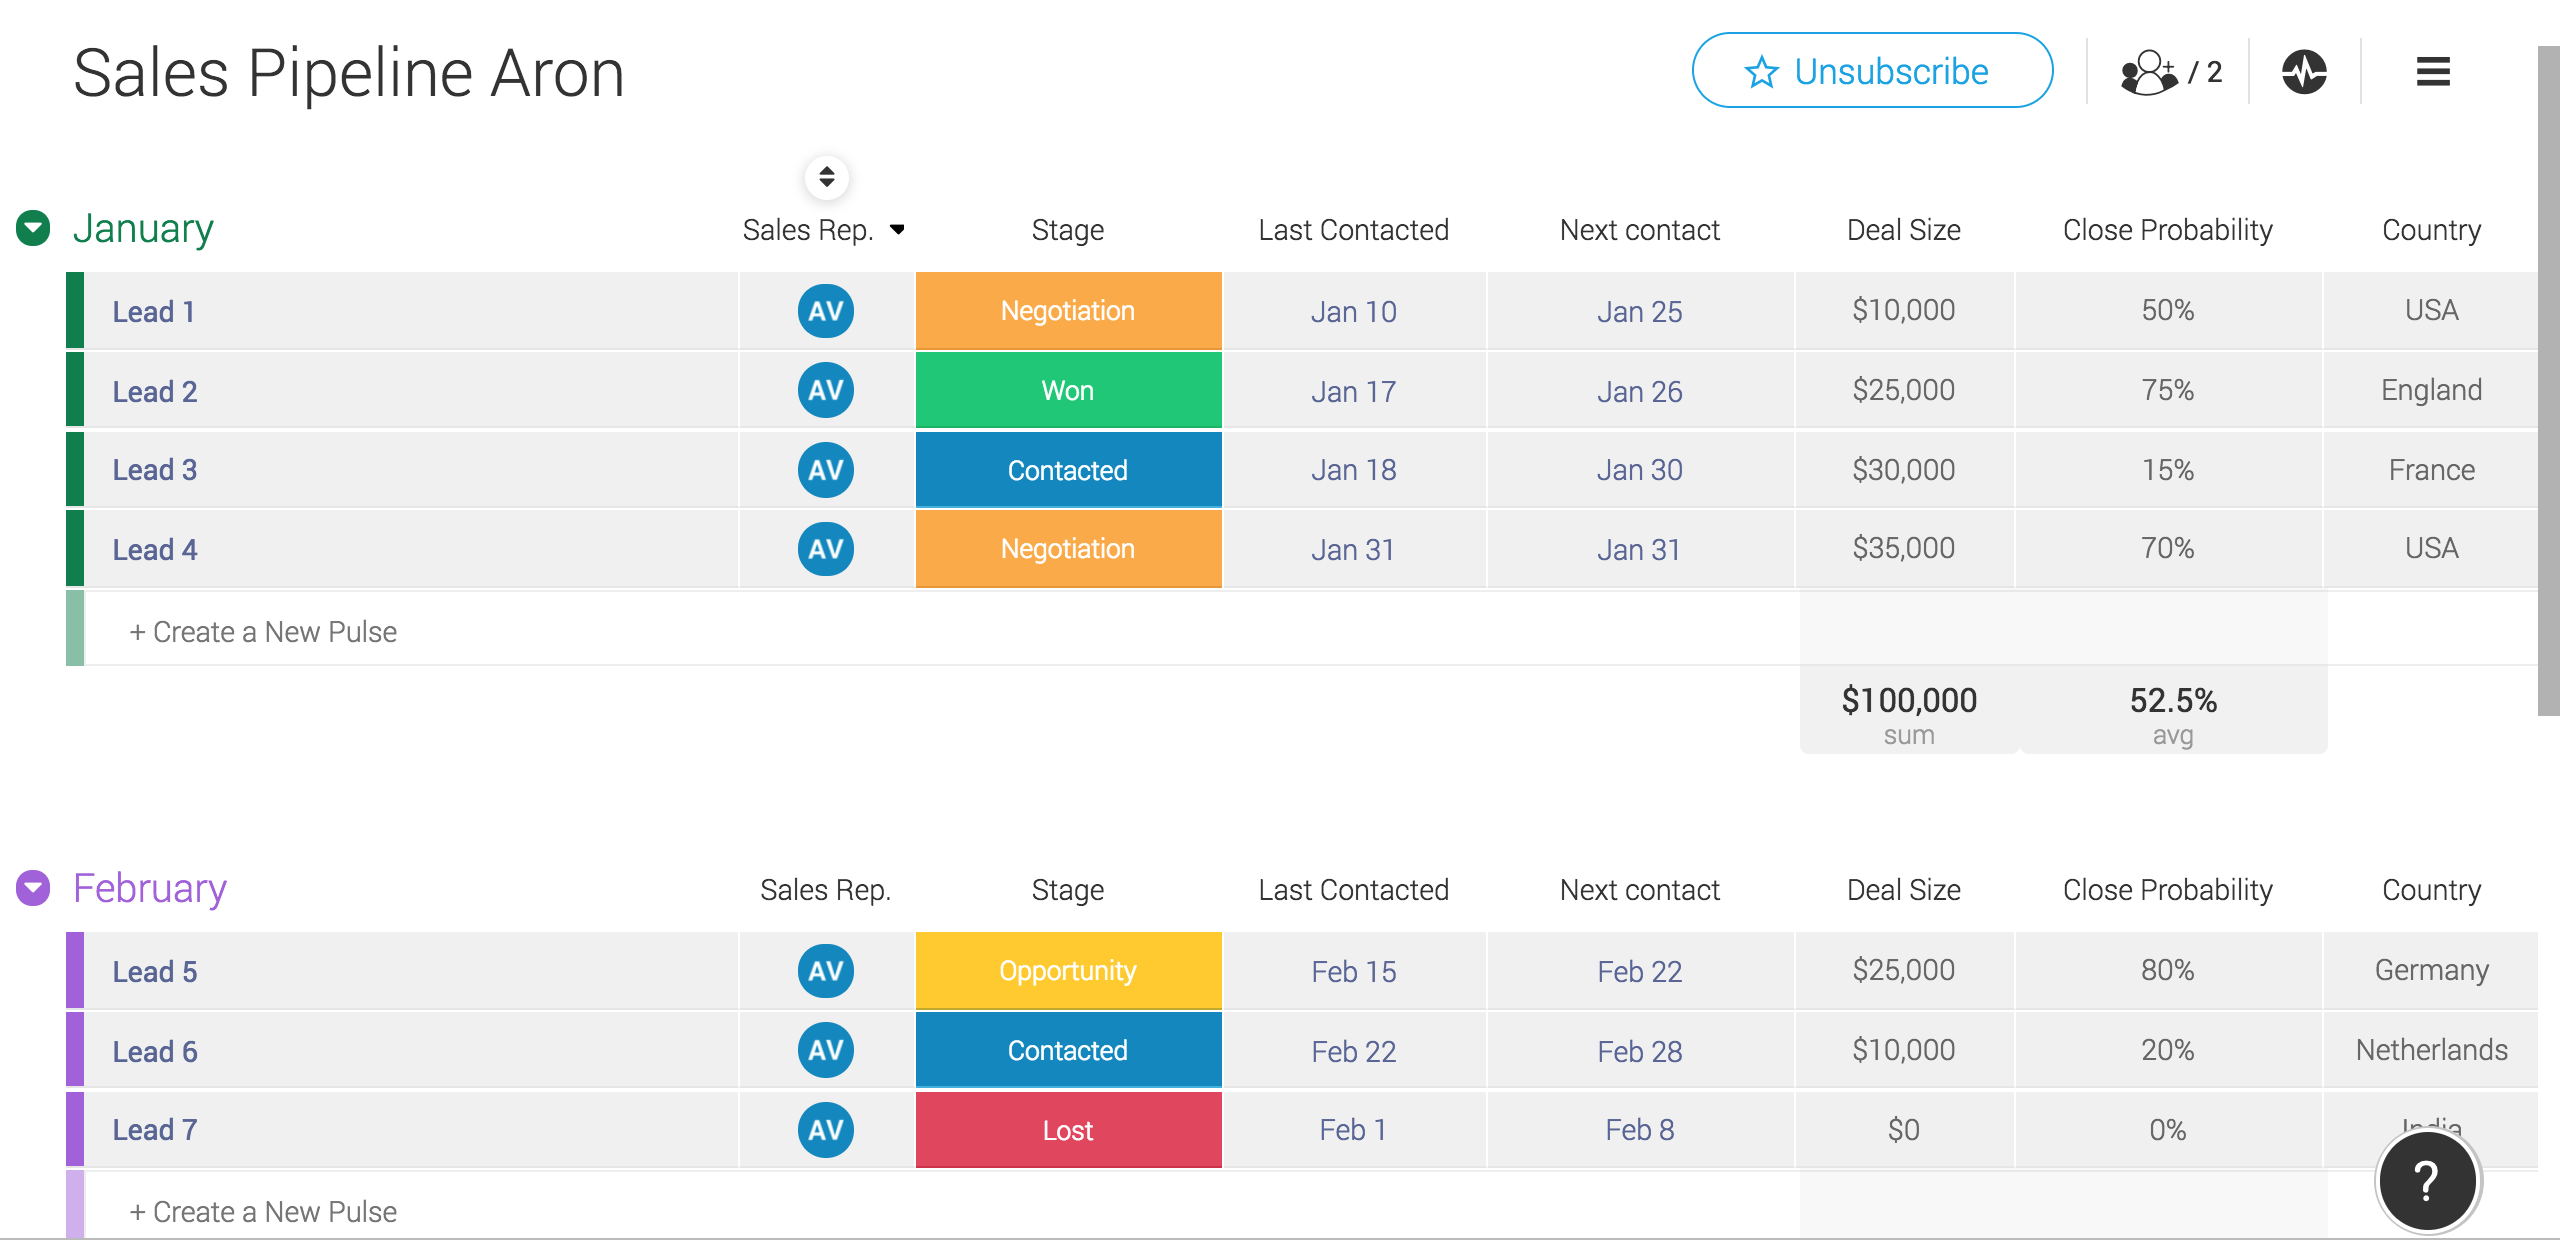Collapse the February group
Image resolution: width=2560 pixels, height=1240 pixels.
coord(33,888)
